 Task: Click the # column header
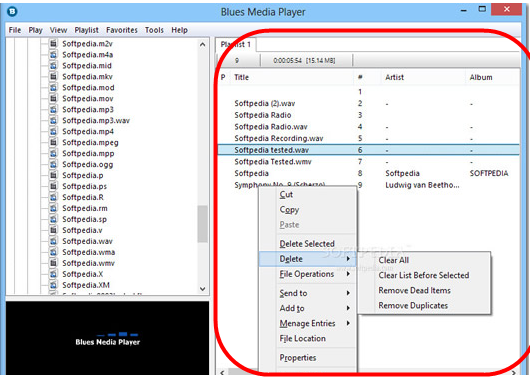click(367, 77)
